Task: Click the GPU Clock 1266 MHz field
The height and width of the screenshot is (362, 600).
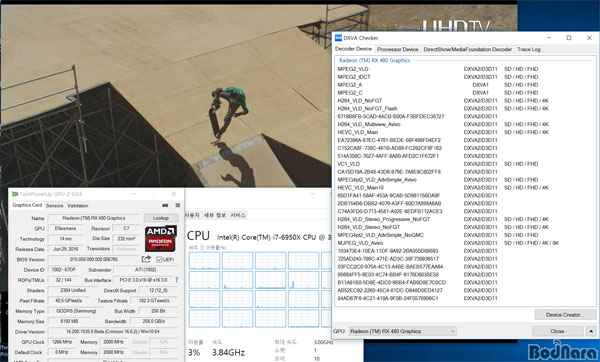Action: (x=62, y=342)
